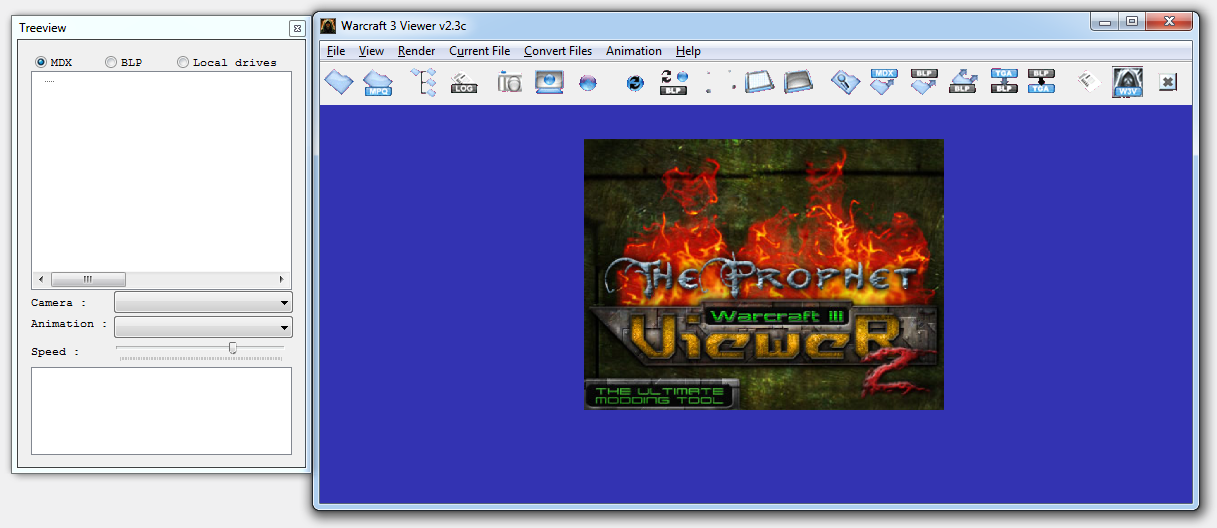Click the dark shaded plane icon
The height and width of the screenshot is (528, 1217).
798,82
